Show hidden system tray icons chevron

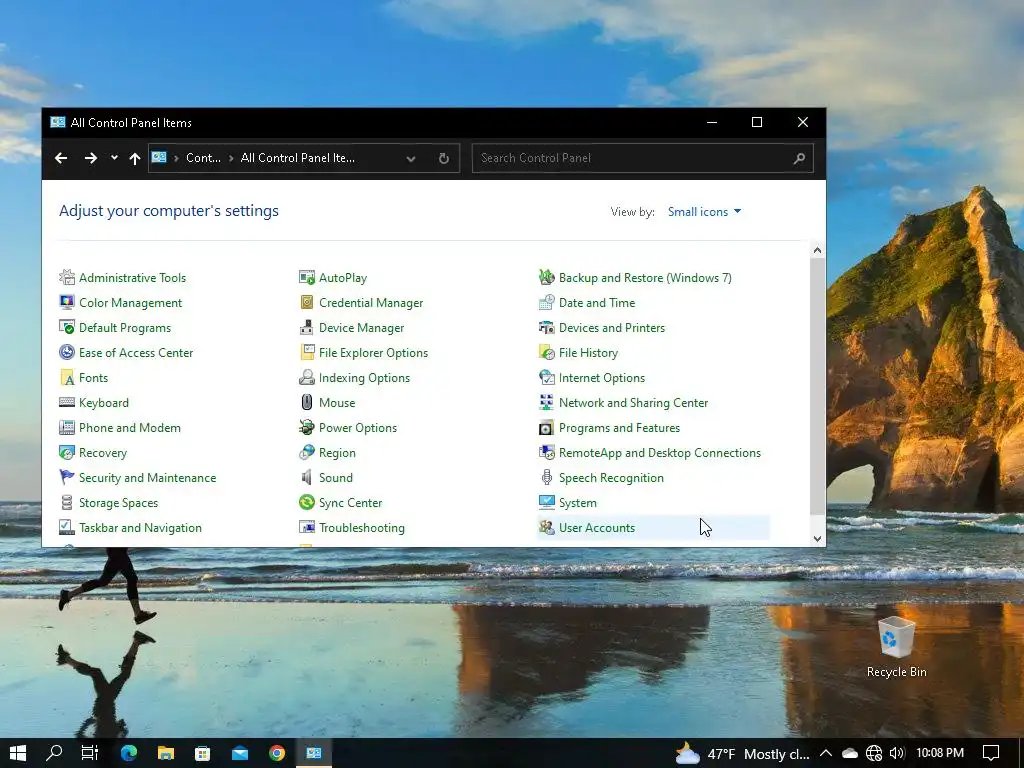(x=825, y=753)
